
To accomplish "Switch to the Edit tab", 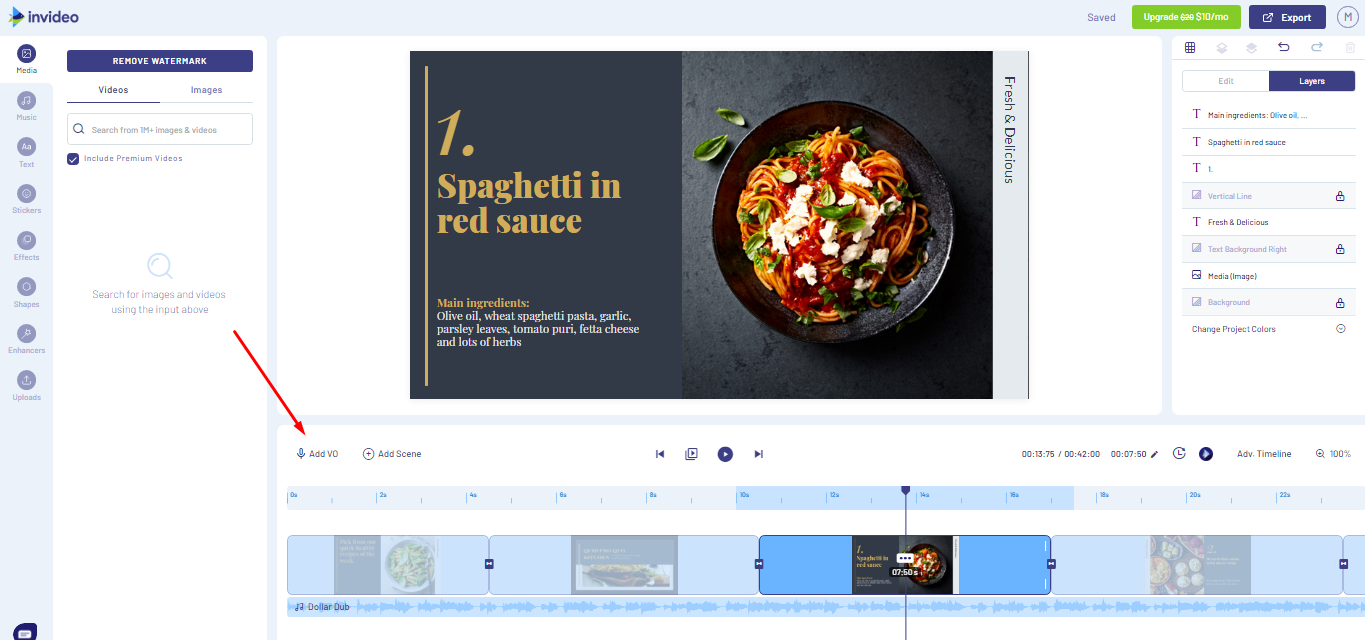I will pyautogui.click(x=1224, y=80).
